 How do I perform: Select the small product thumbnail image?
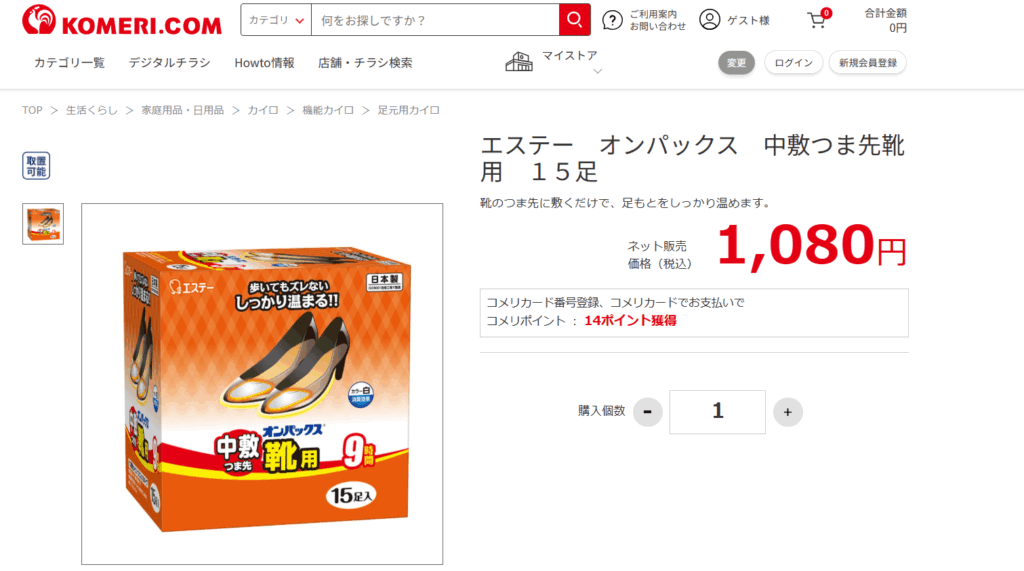pos(43,224)
